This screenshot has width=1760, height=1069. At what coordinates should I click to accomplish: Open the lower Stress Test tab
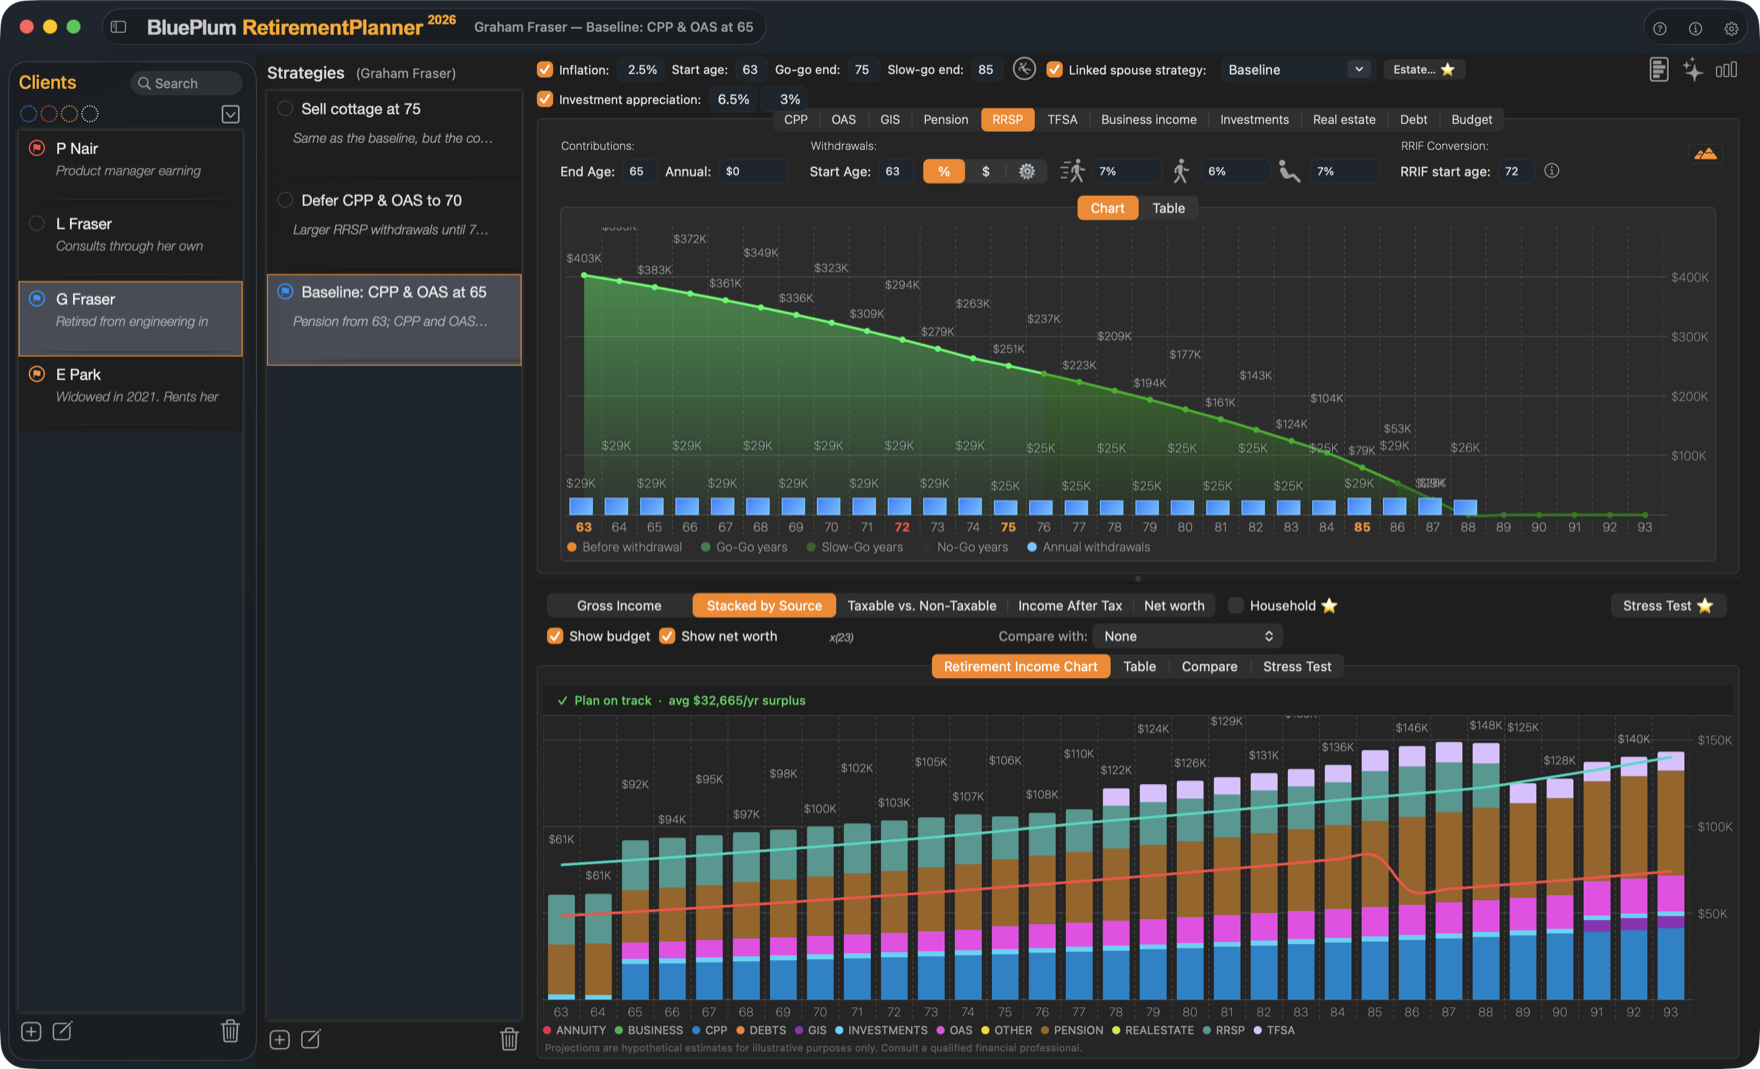coord(1297,667)
